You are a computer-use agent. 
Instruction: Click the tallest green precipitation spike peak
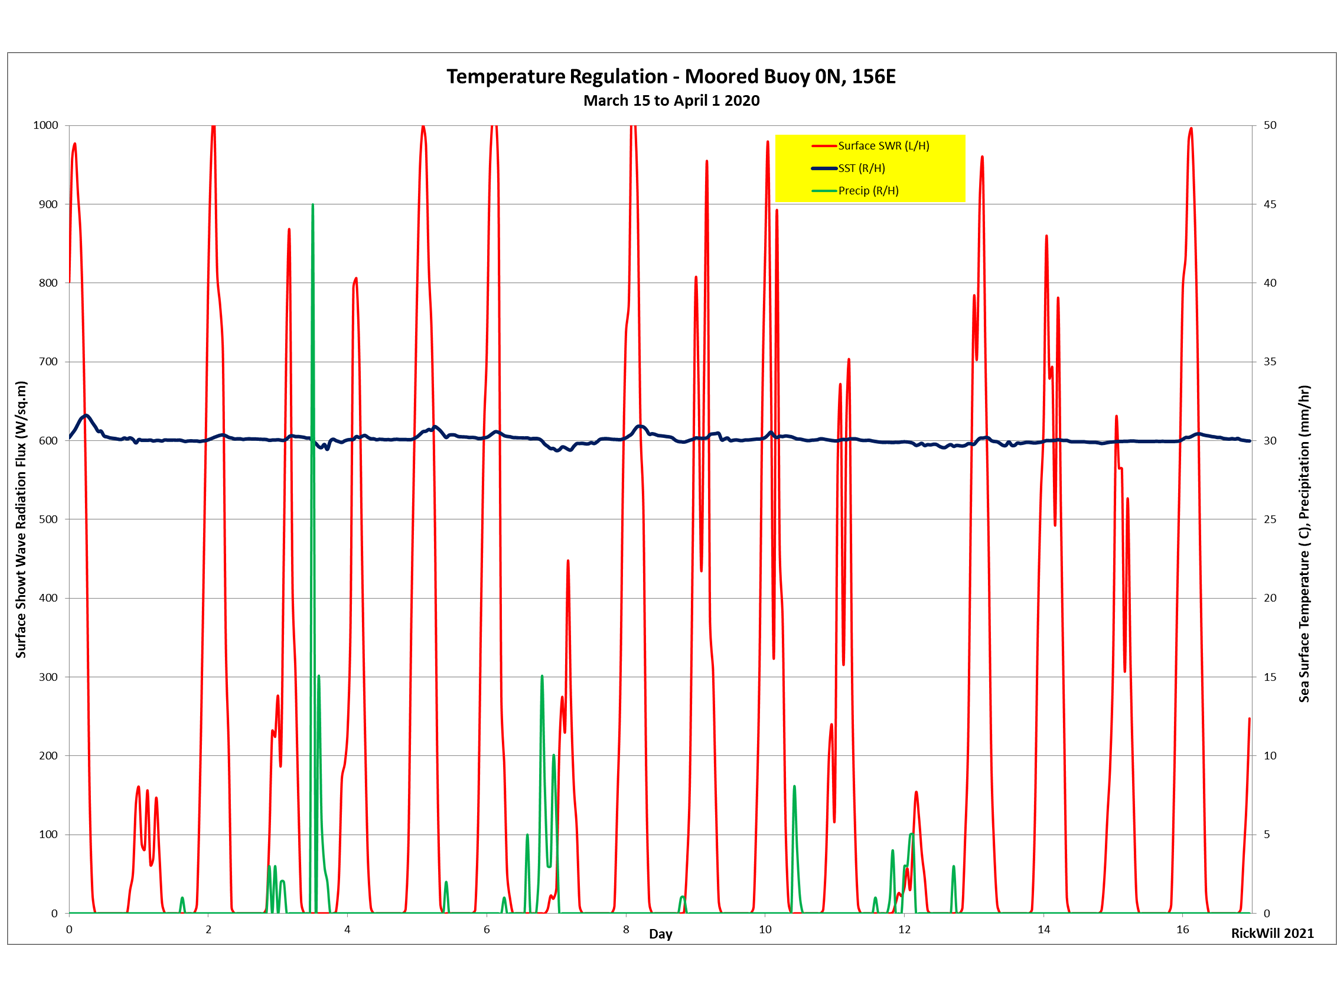pos(313,206)
